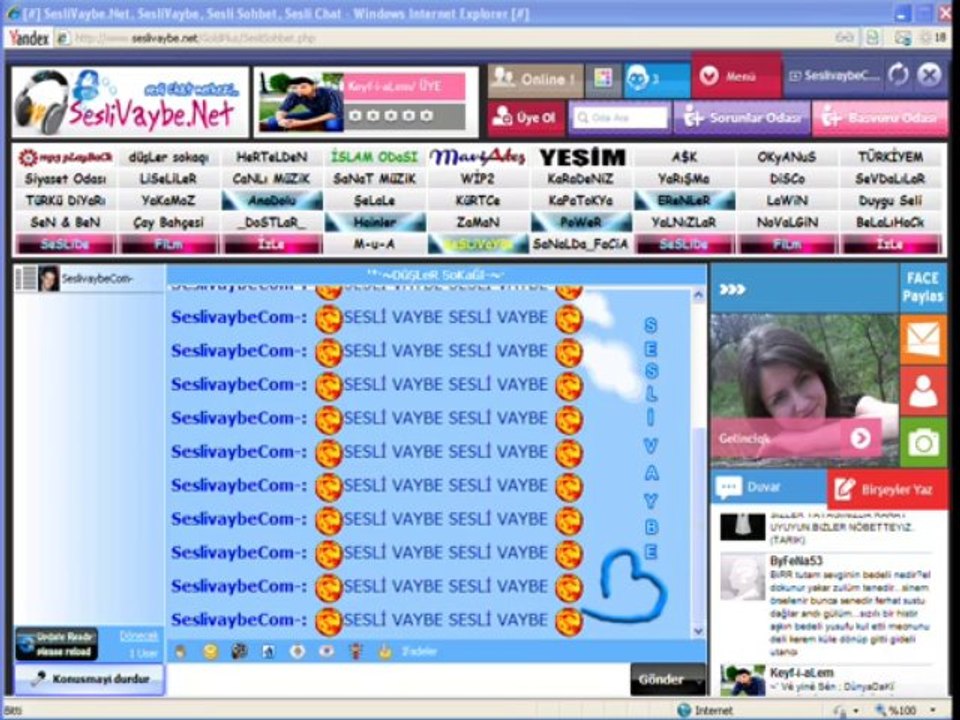The width and height of the screenshot is (960, 720).
Task: Click the Başvuru Odası button
Action: tap(880, 118)
